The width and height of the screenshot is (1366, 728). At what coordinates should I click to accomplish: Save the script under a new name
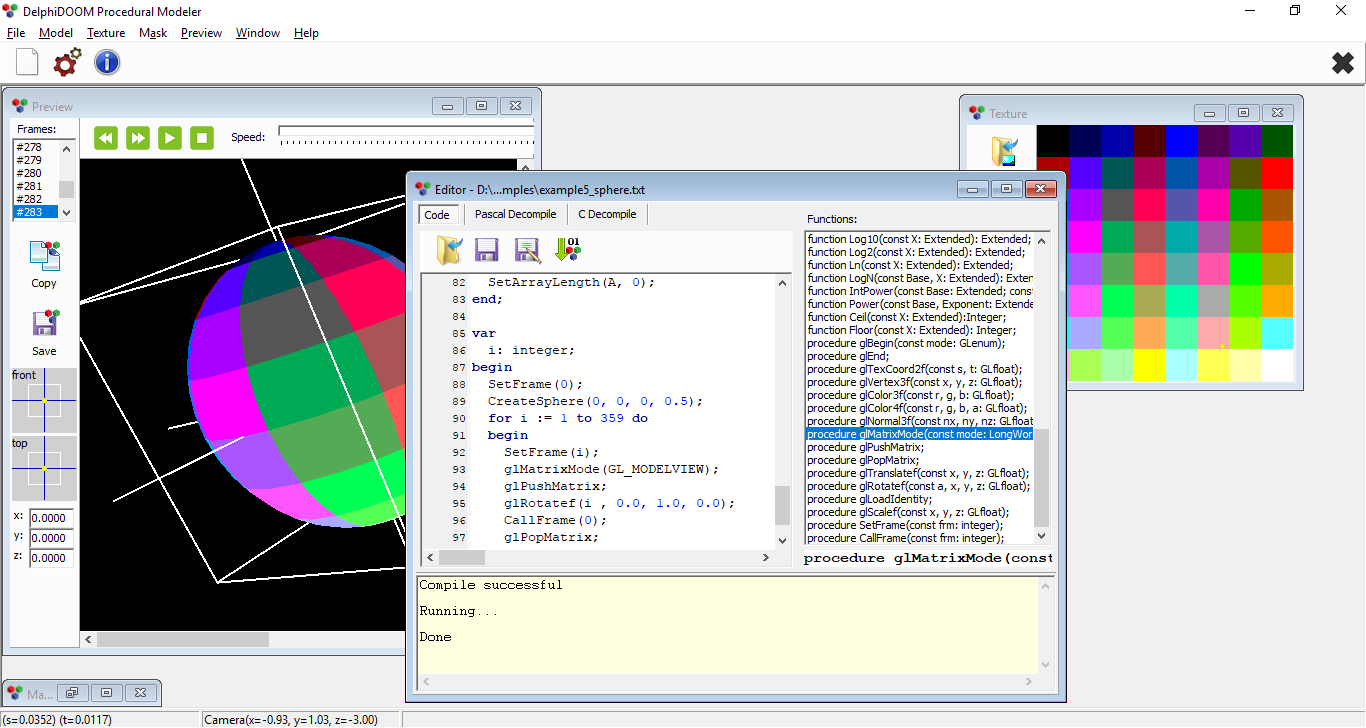pyautogui.click(x=527, y=250)
